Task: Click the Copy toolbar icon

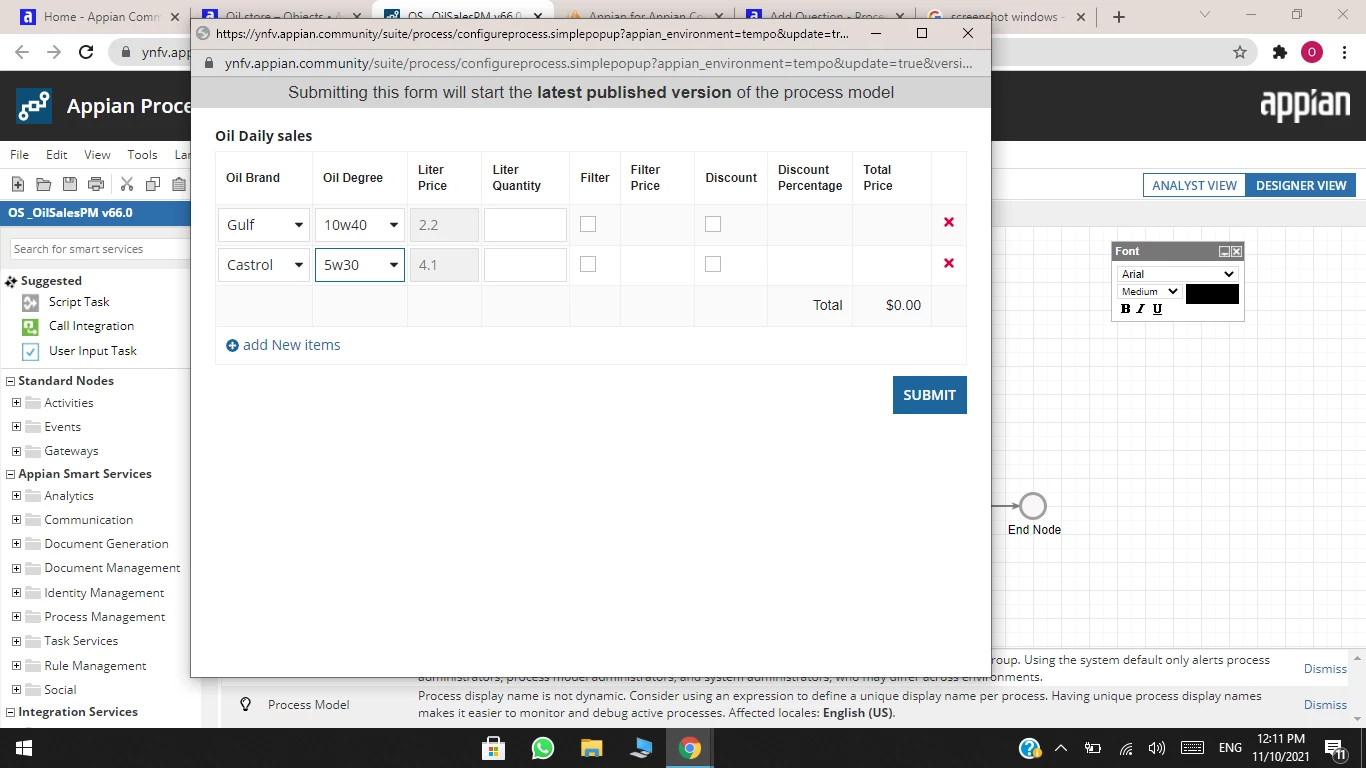Action: 153,184
